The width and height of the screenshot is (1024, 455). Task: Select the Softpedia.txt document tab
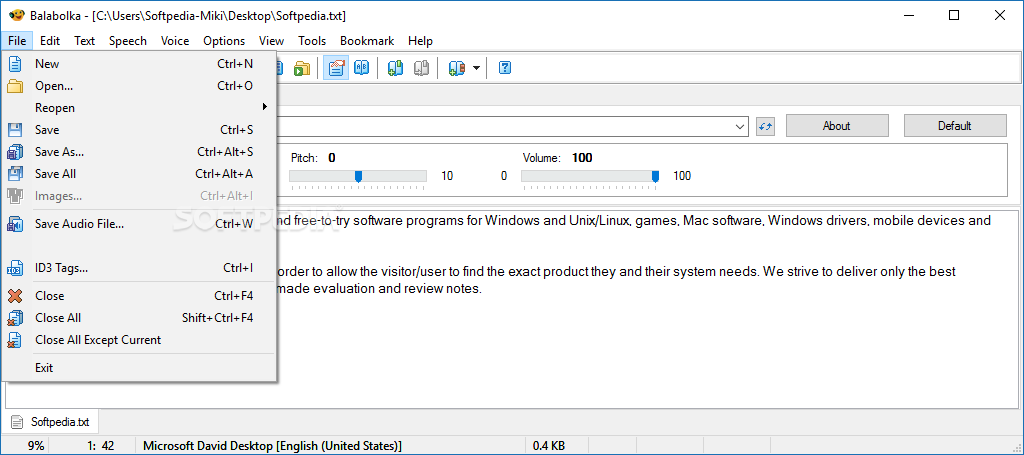point(51,422)
